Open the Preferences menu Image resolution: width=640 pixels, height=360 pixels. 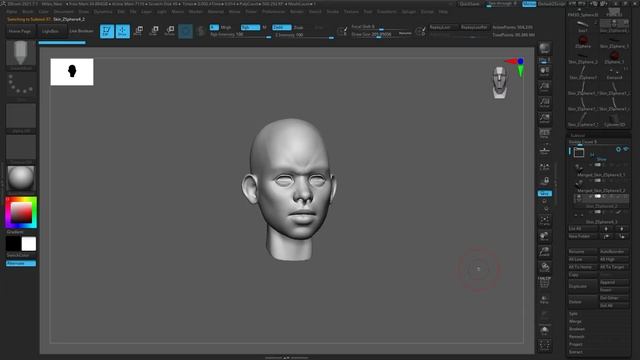tap(273, 12)
